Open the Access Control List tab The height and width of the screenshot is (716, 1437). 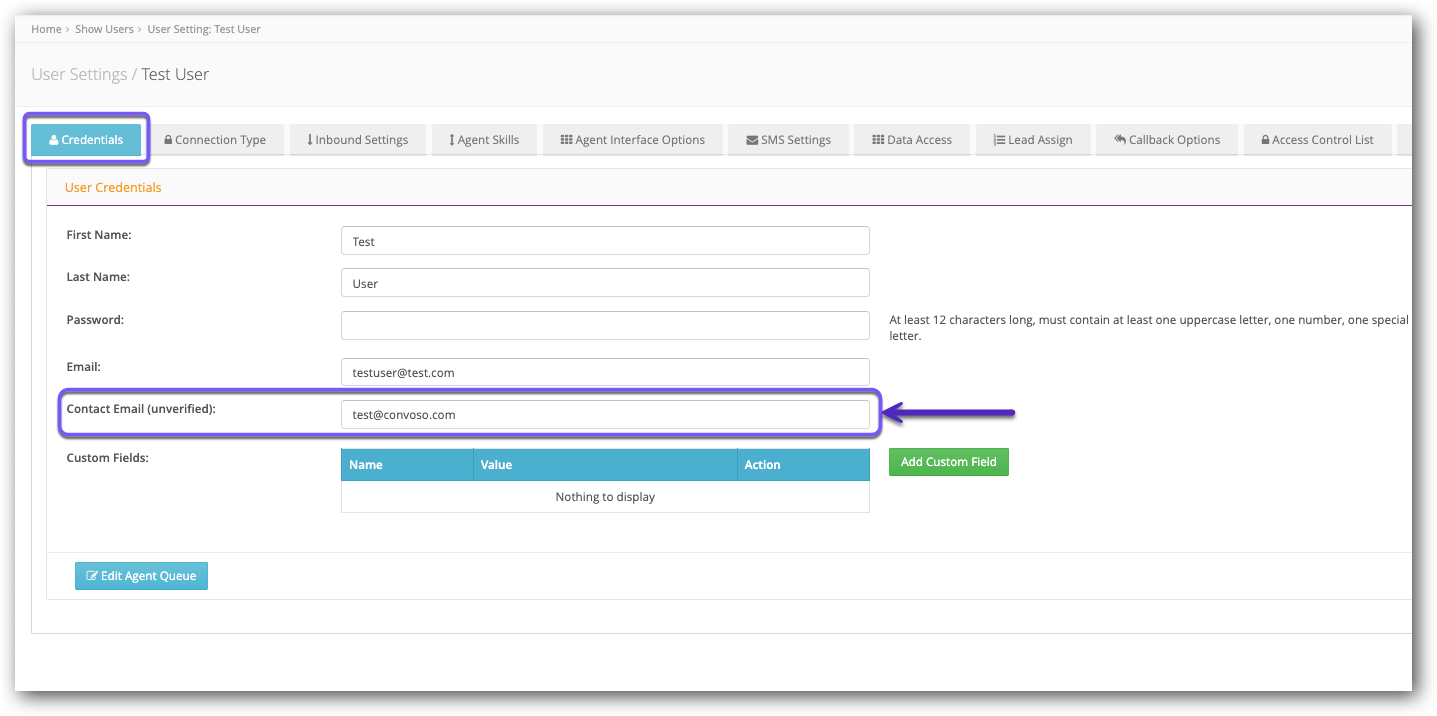(1318, 140)
